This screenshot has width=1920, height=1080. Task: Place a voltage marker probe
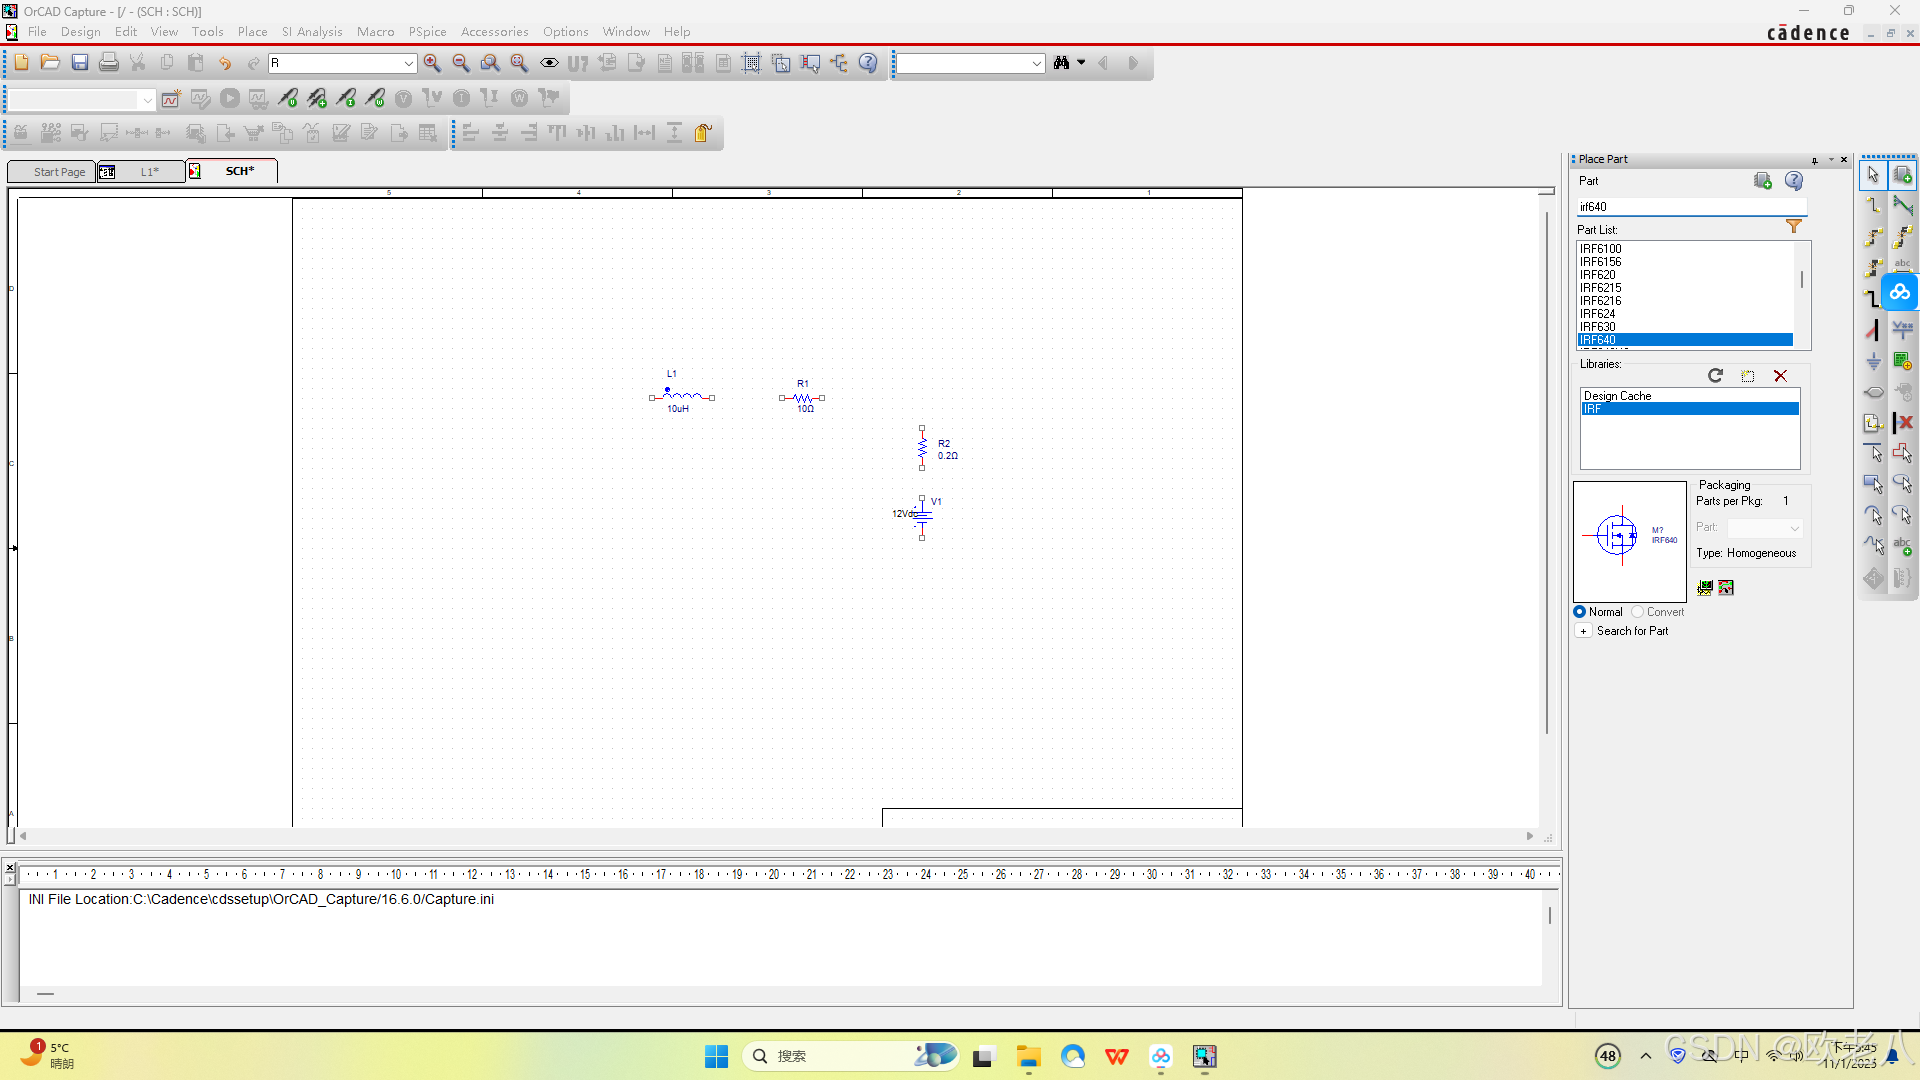288,99
